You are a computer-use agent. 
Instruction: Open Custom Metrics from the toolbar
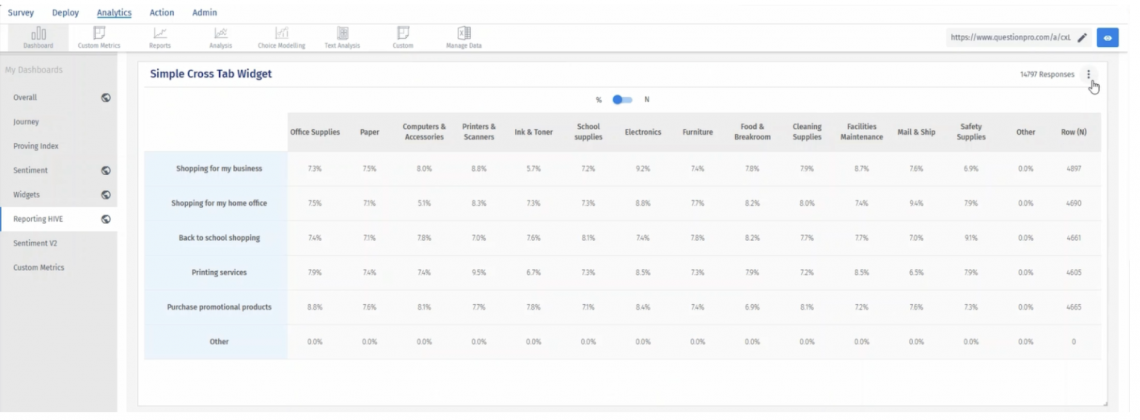point(99,37)
